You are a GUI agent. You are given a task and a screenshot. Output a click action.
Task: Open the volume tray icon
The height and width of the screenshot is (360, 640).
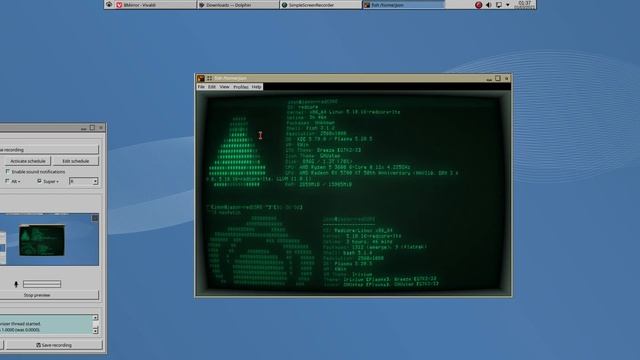[x=489, y=5]
